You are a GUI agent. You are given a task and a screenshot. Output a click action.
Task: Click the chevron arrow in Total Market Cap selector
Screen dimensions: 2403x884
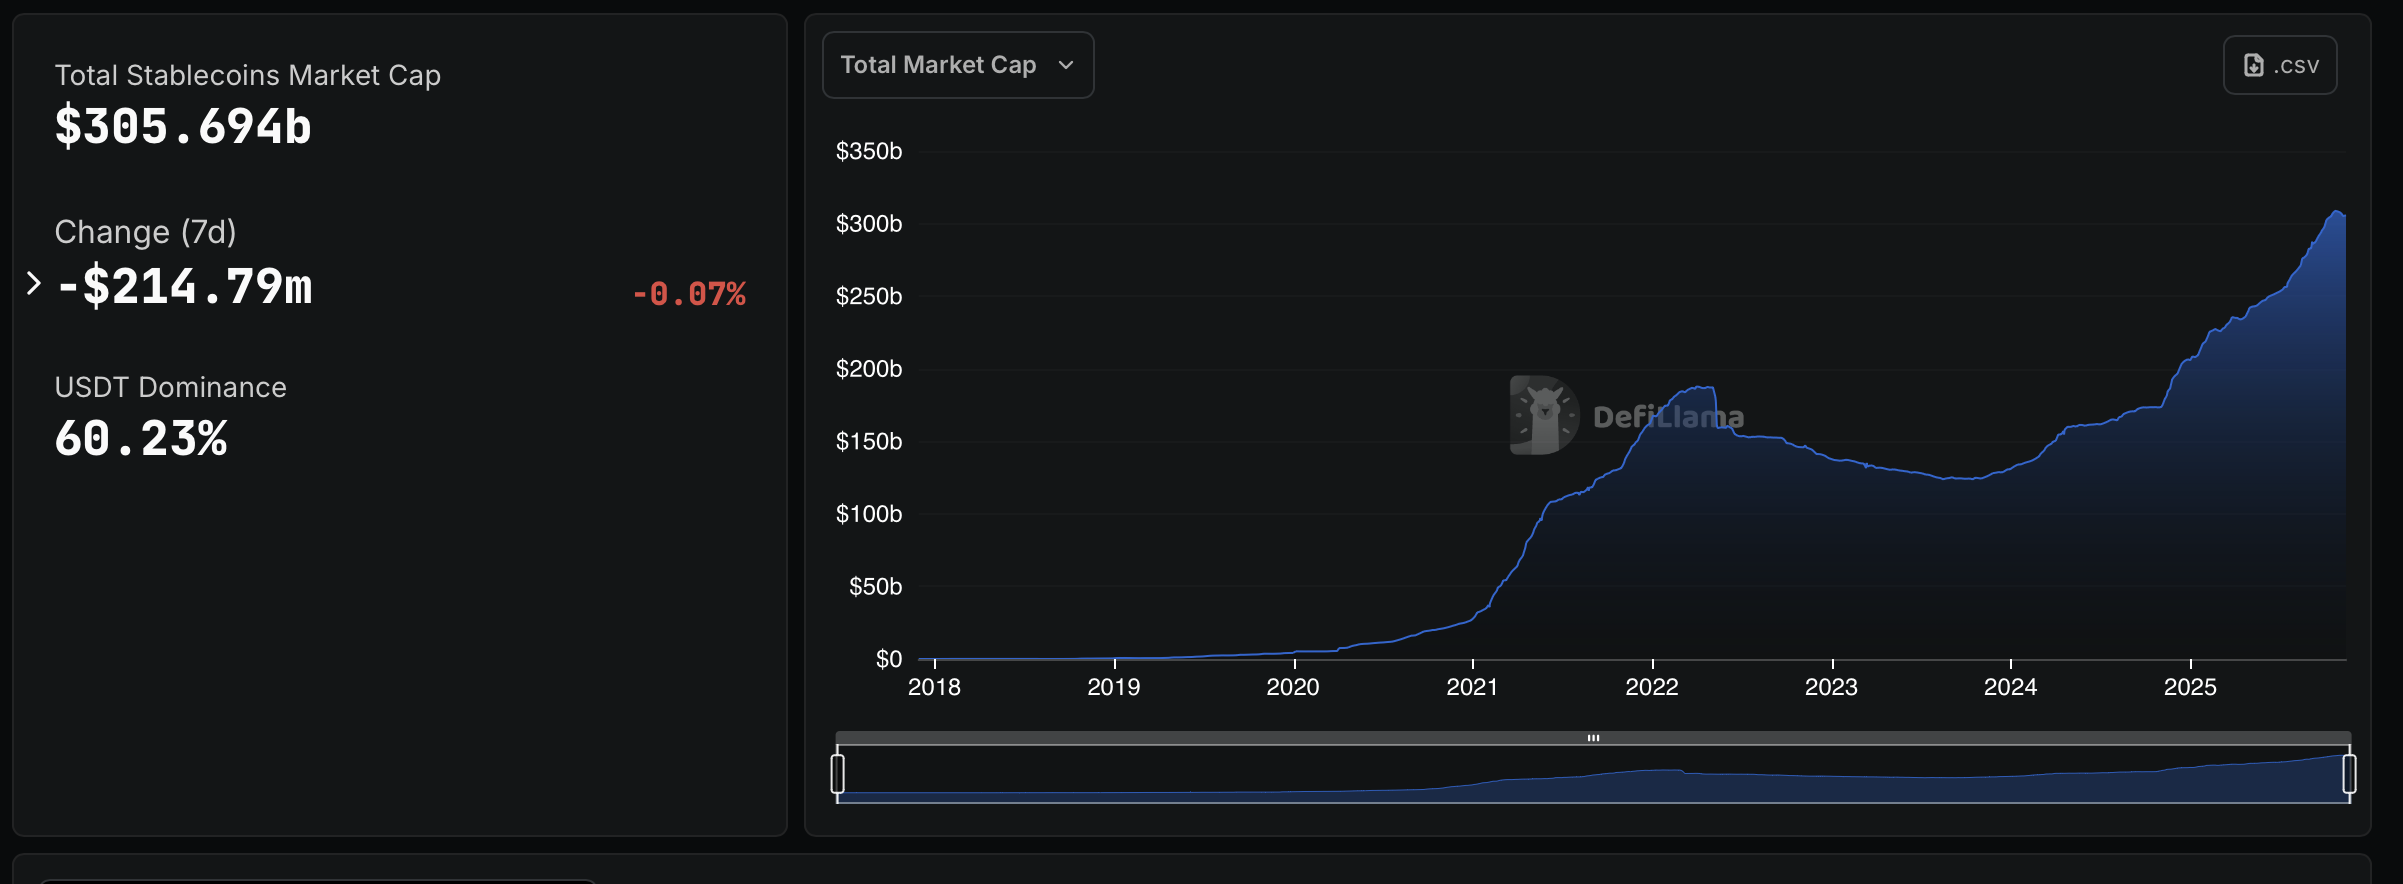pos(1066,65)
